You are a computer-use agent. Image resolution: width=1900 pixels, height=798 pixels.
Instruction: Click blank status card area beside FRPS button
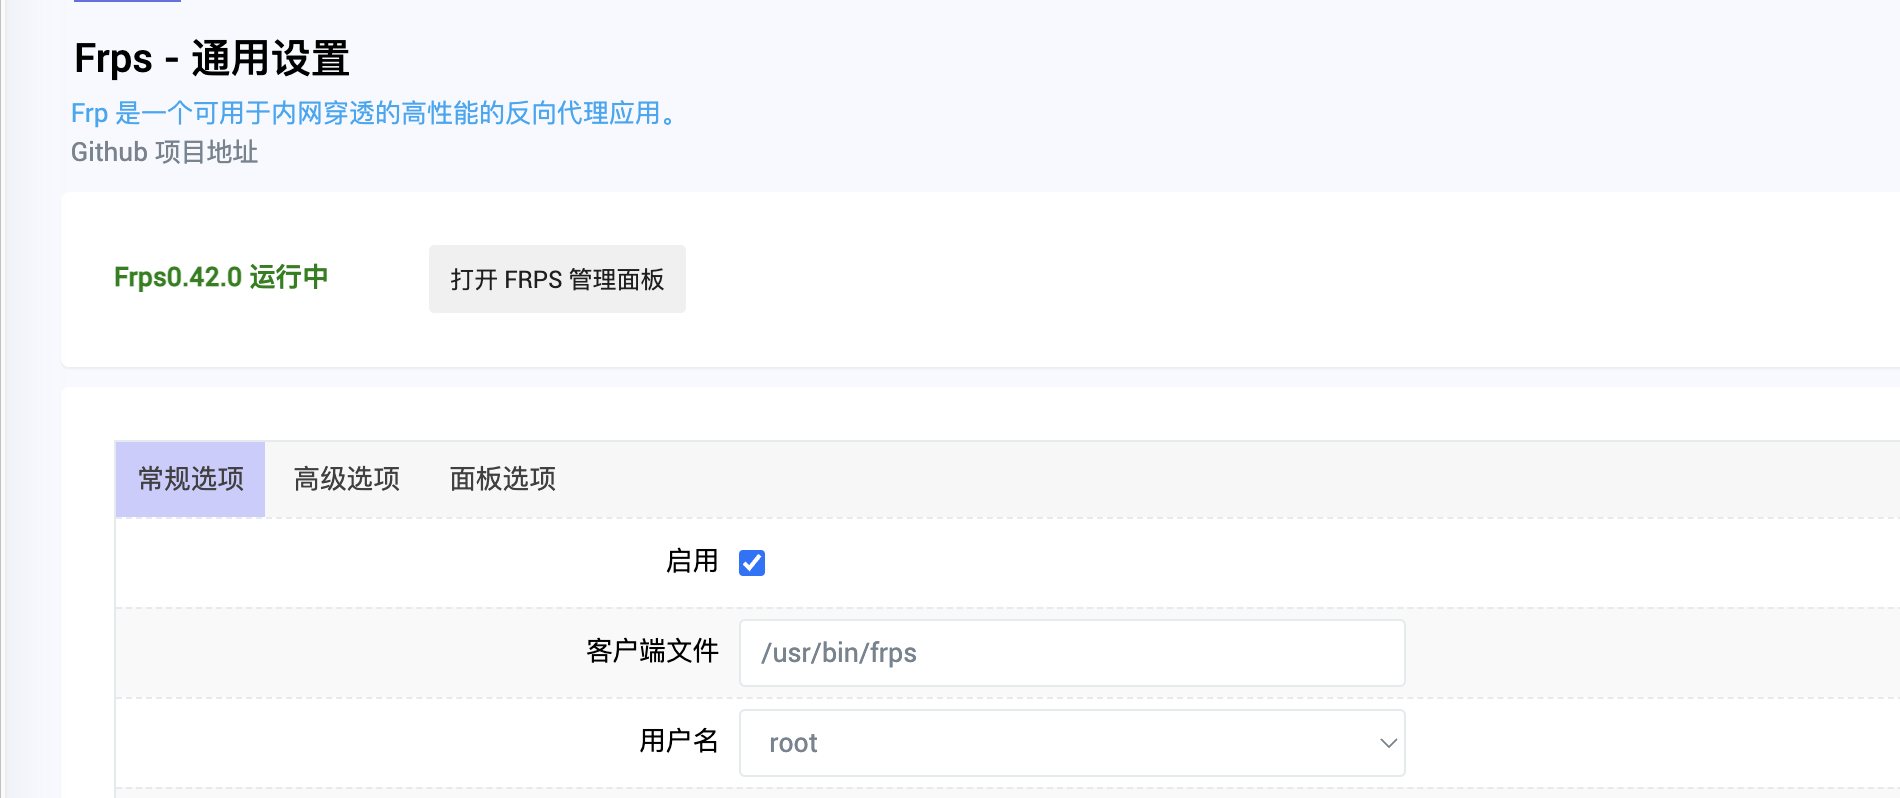pyautogui.click(x=1200, y=279)
